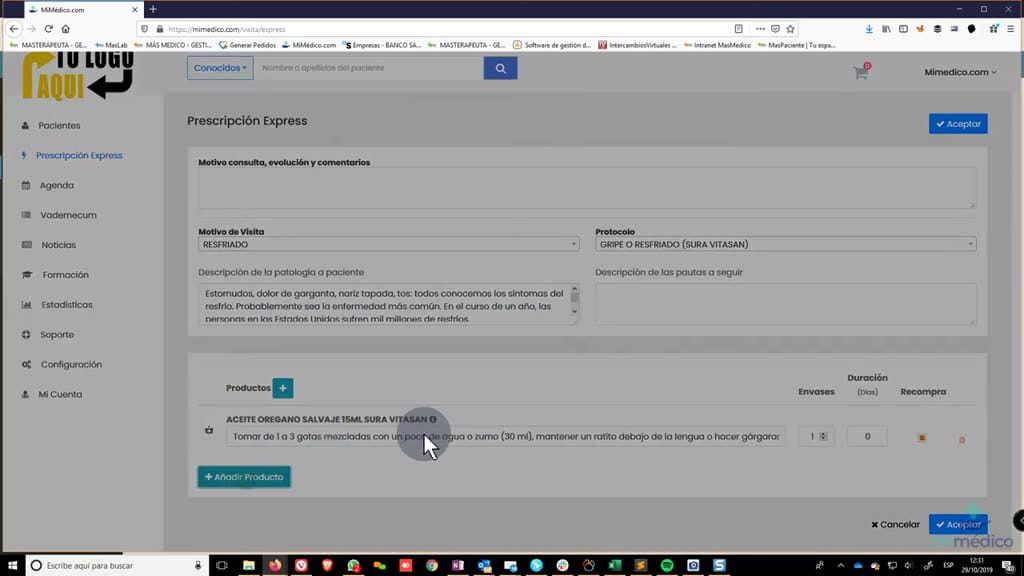Open the shopping cart icon
Image resolution: width=1024 pixels, height=576 pixels.
[x=861, y=72]
